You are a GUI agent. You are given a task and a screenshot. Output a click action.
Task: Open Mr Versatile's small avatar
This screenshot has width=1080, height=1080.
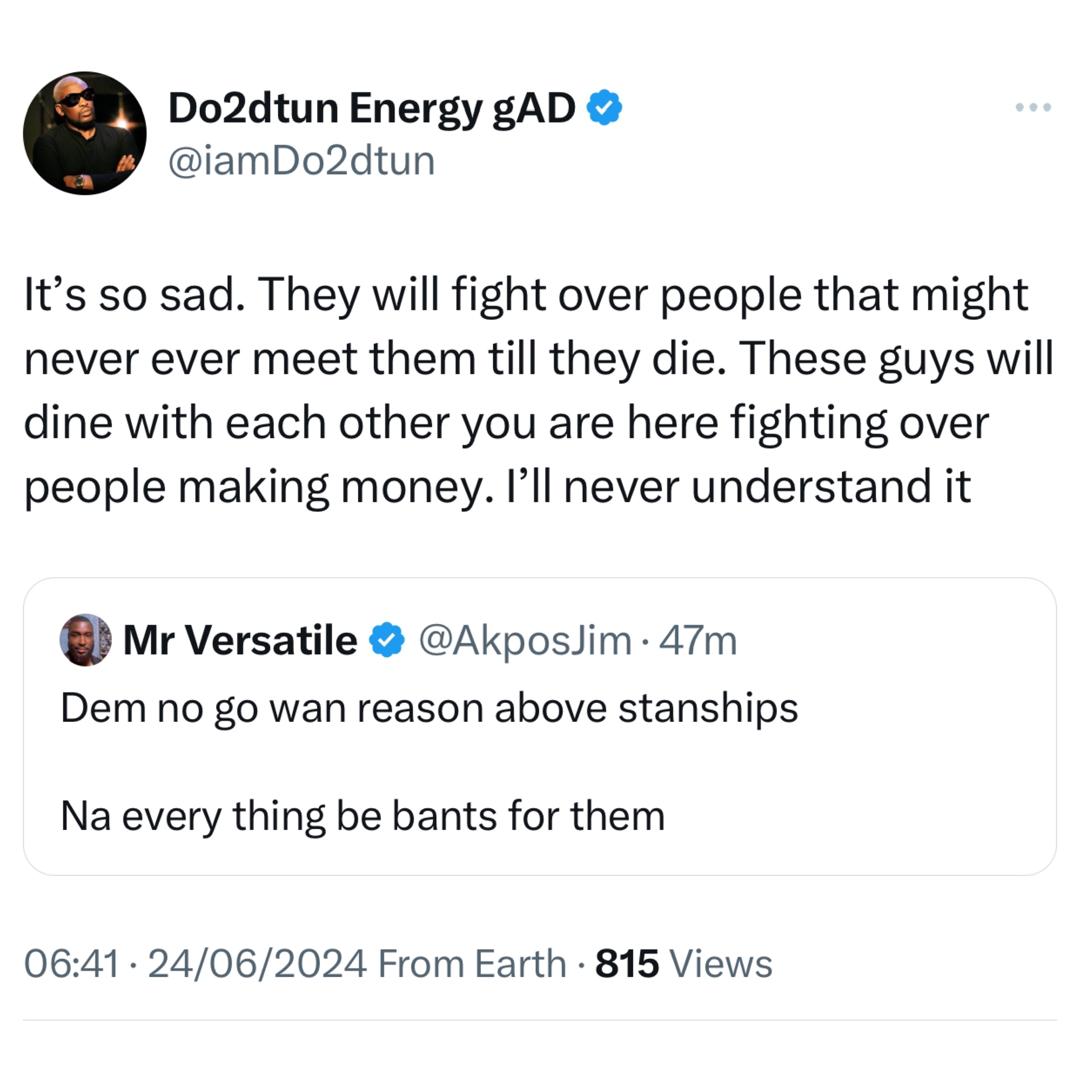[86, 640]
